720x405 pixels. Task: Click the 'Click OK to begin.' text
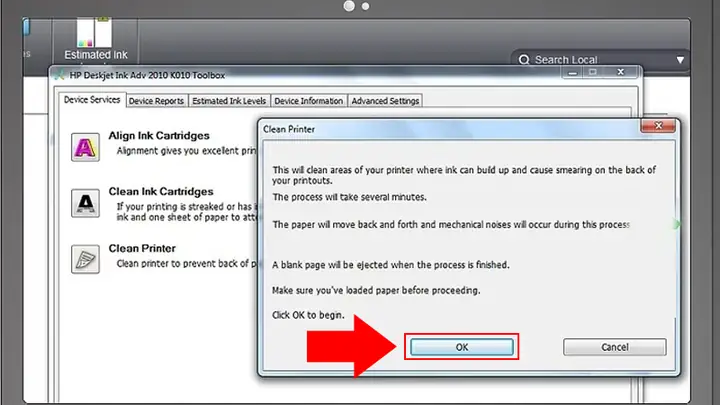308,315
